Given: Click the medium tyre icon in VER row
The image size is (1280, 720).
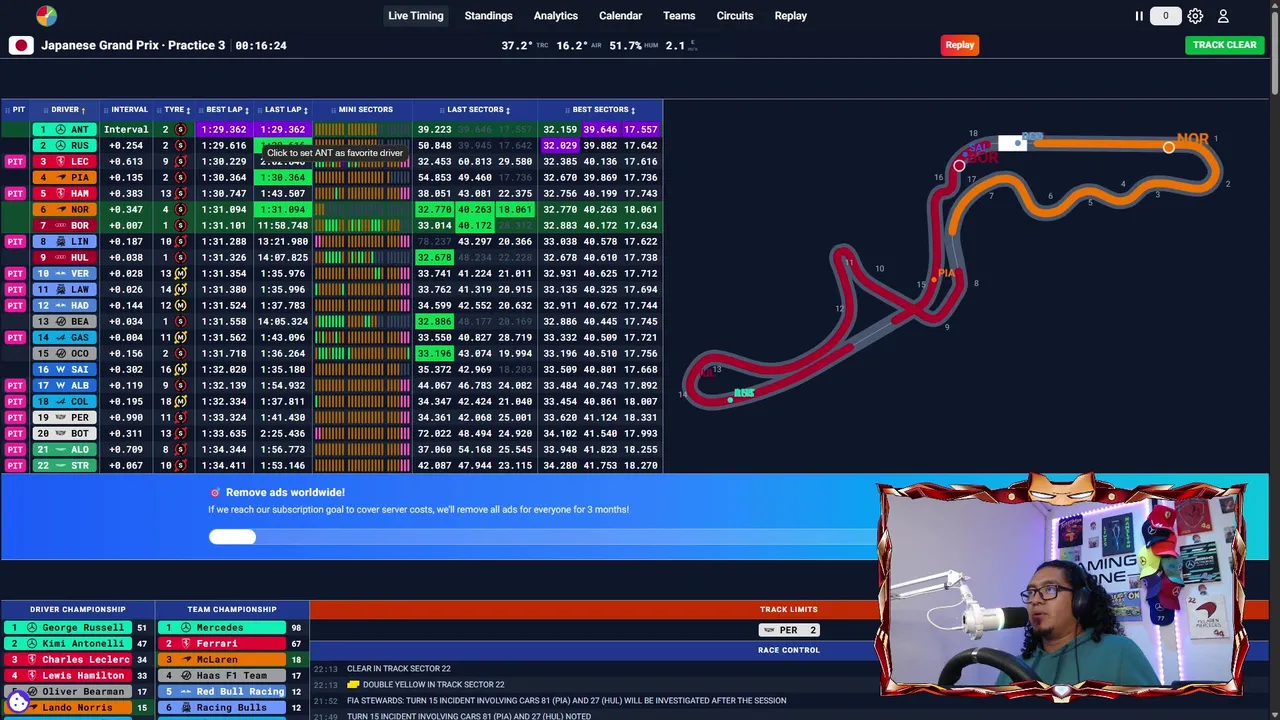Looking at the screenshot, I should point(181,273).
